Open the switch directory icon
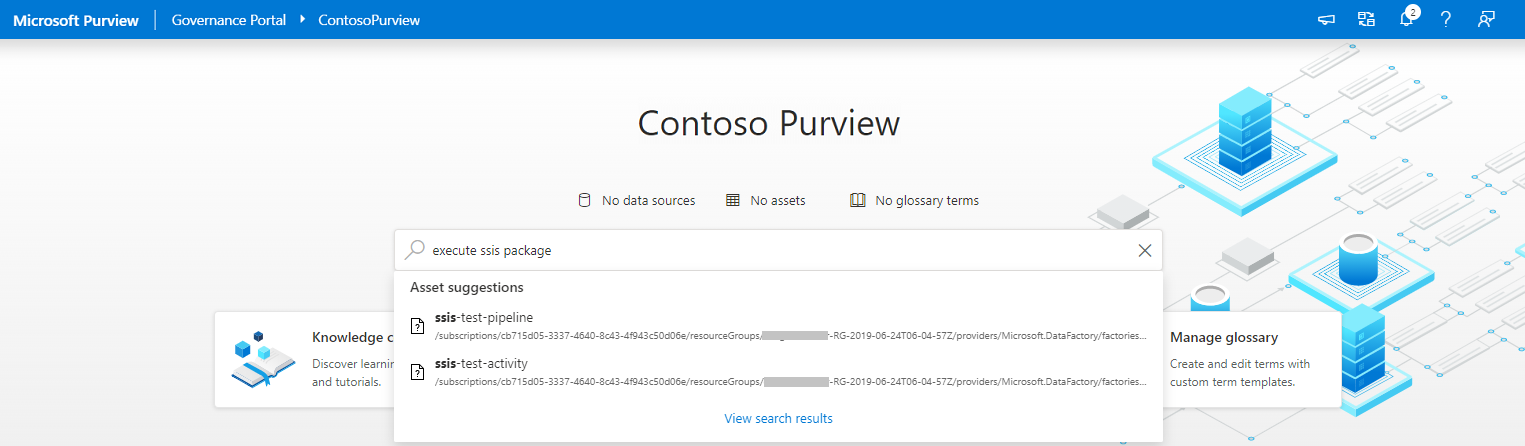The width and height of the screenshot is (1525, 446). [1366, 20]
